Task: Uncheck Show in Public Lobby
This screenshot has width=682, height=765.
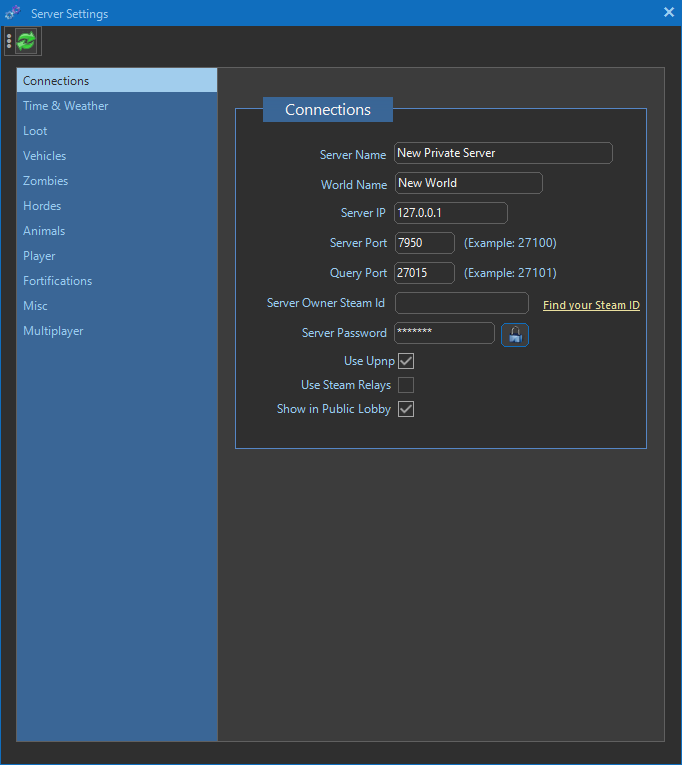Action: click(x=406, y=409)
